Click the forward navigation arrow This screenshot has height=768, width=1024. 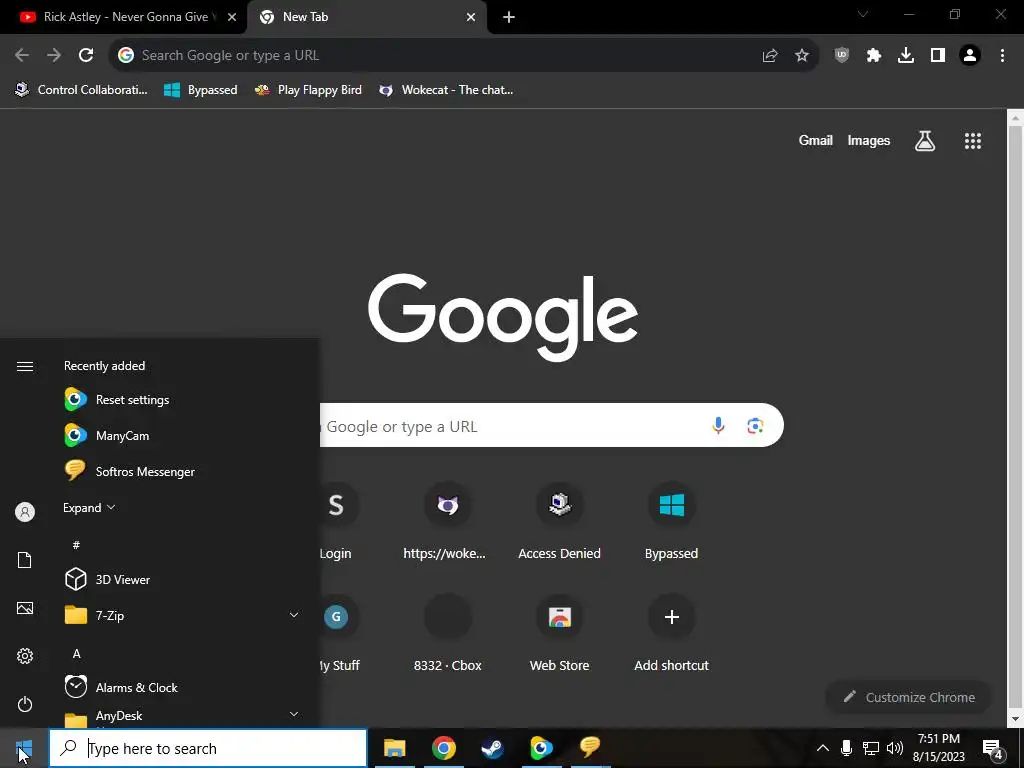click(54, 56)
